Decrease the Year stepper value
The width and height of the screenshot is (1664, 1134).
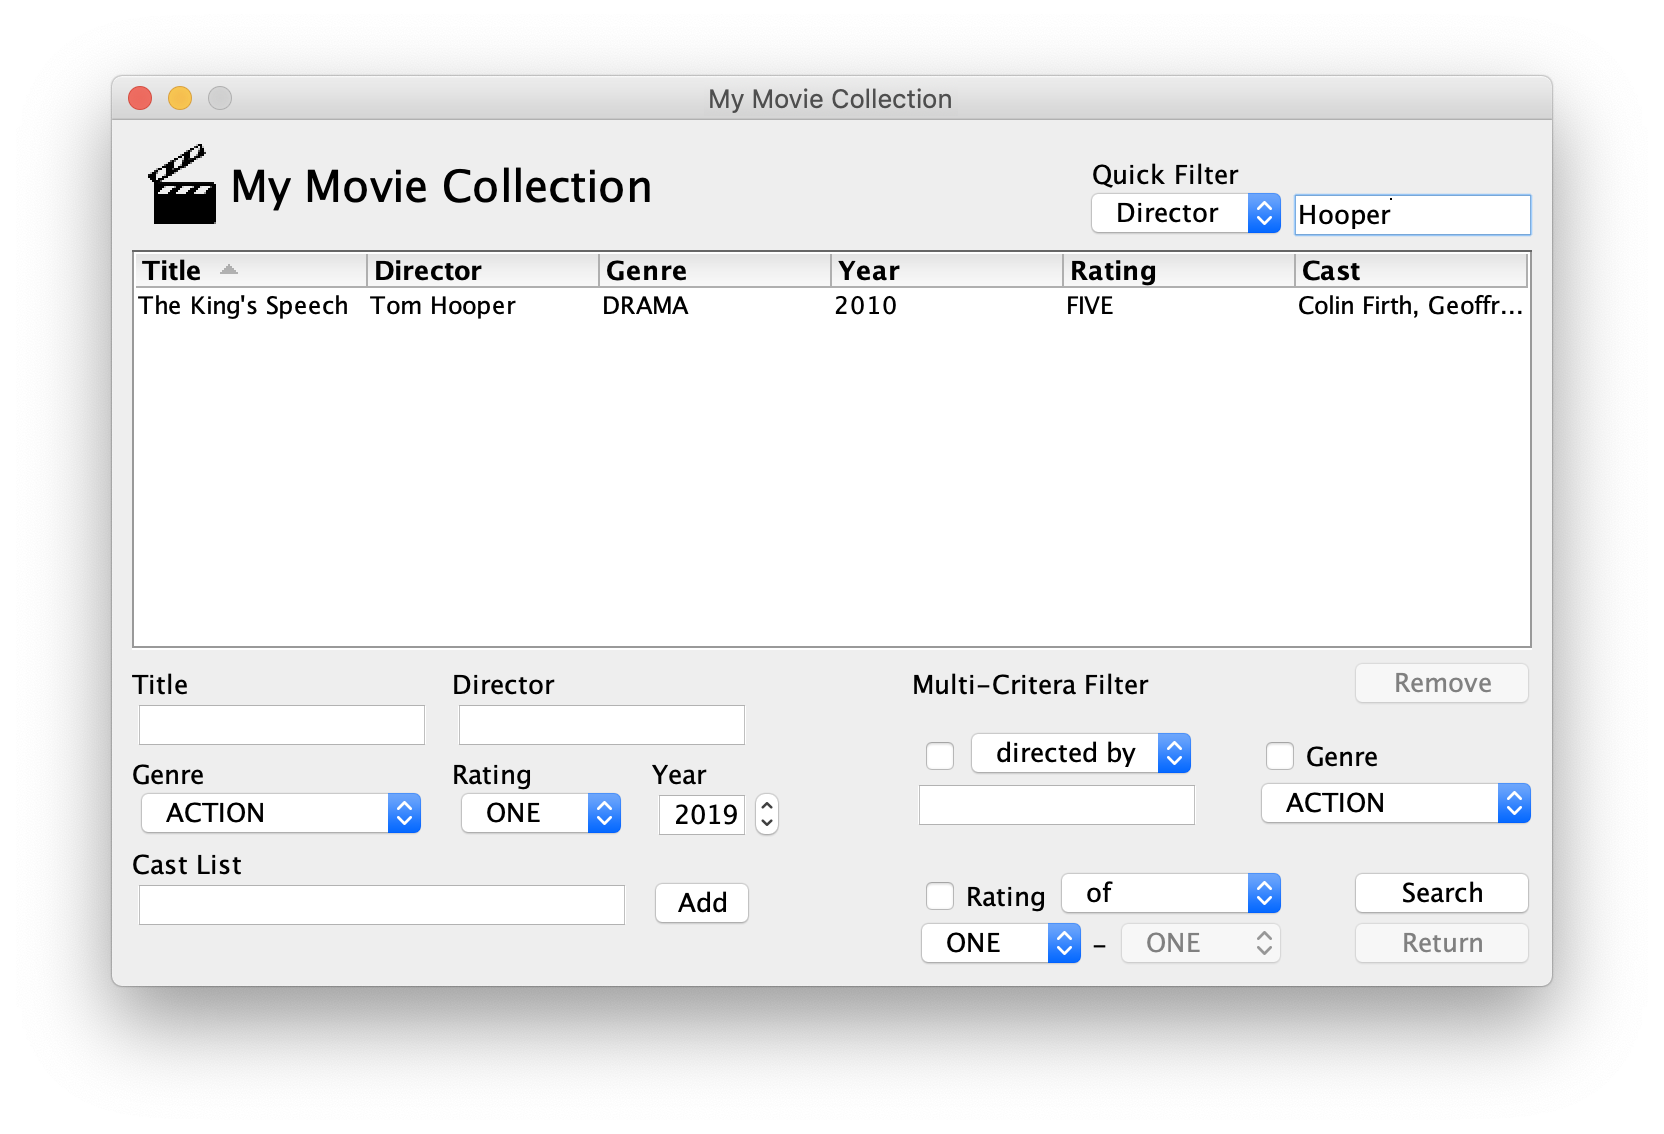pyautogui.click(x=767, y=824)
